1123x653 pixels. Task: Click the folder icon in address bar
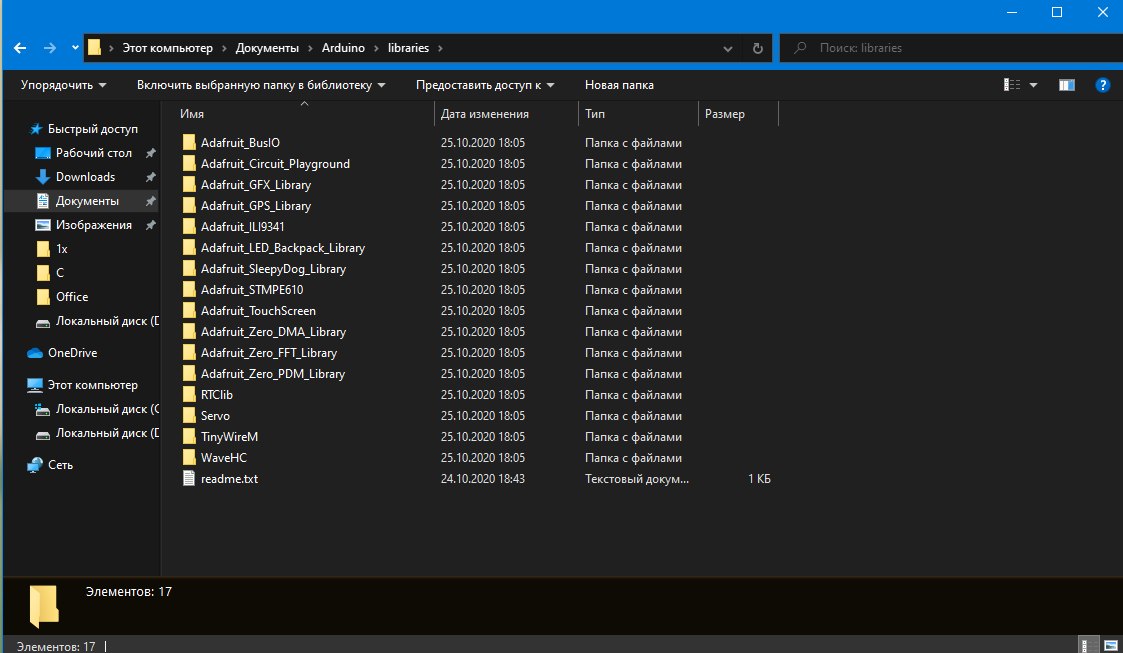pyautogui.click(x=94, y=48)
